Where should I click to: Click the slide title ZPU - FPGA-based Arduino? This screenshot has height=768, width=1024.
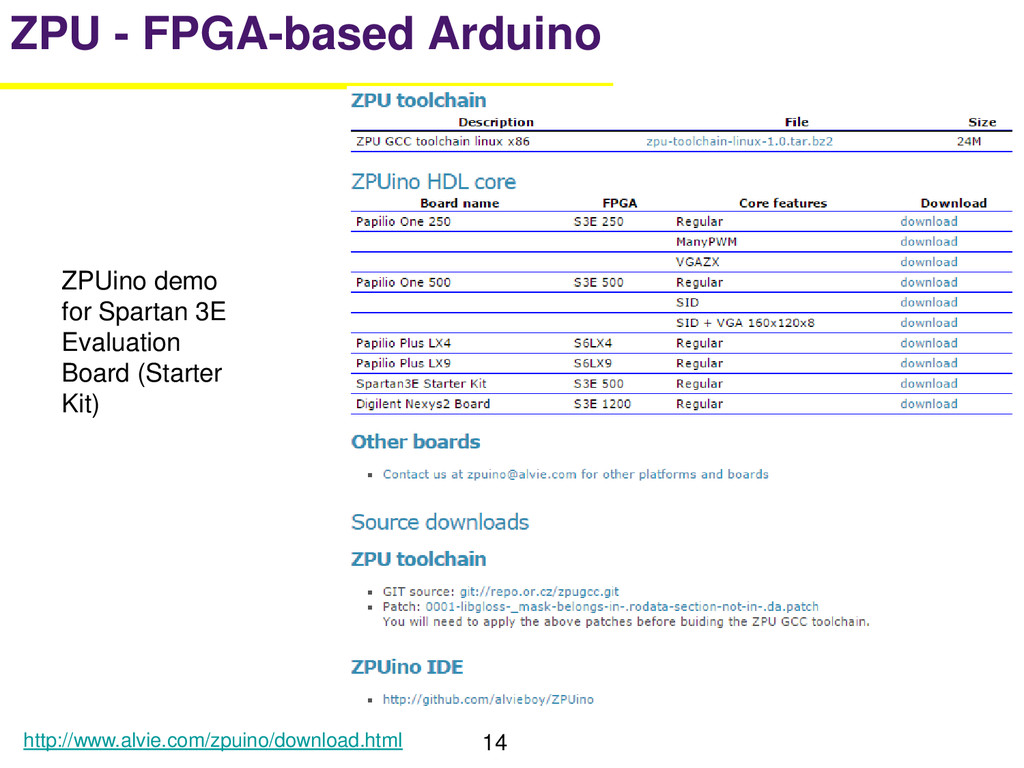pos(305,33)
